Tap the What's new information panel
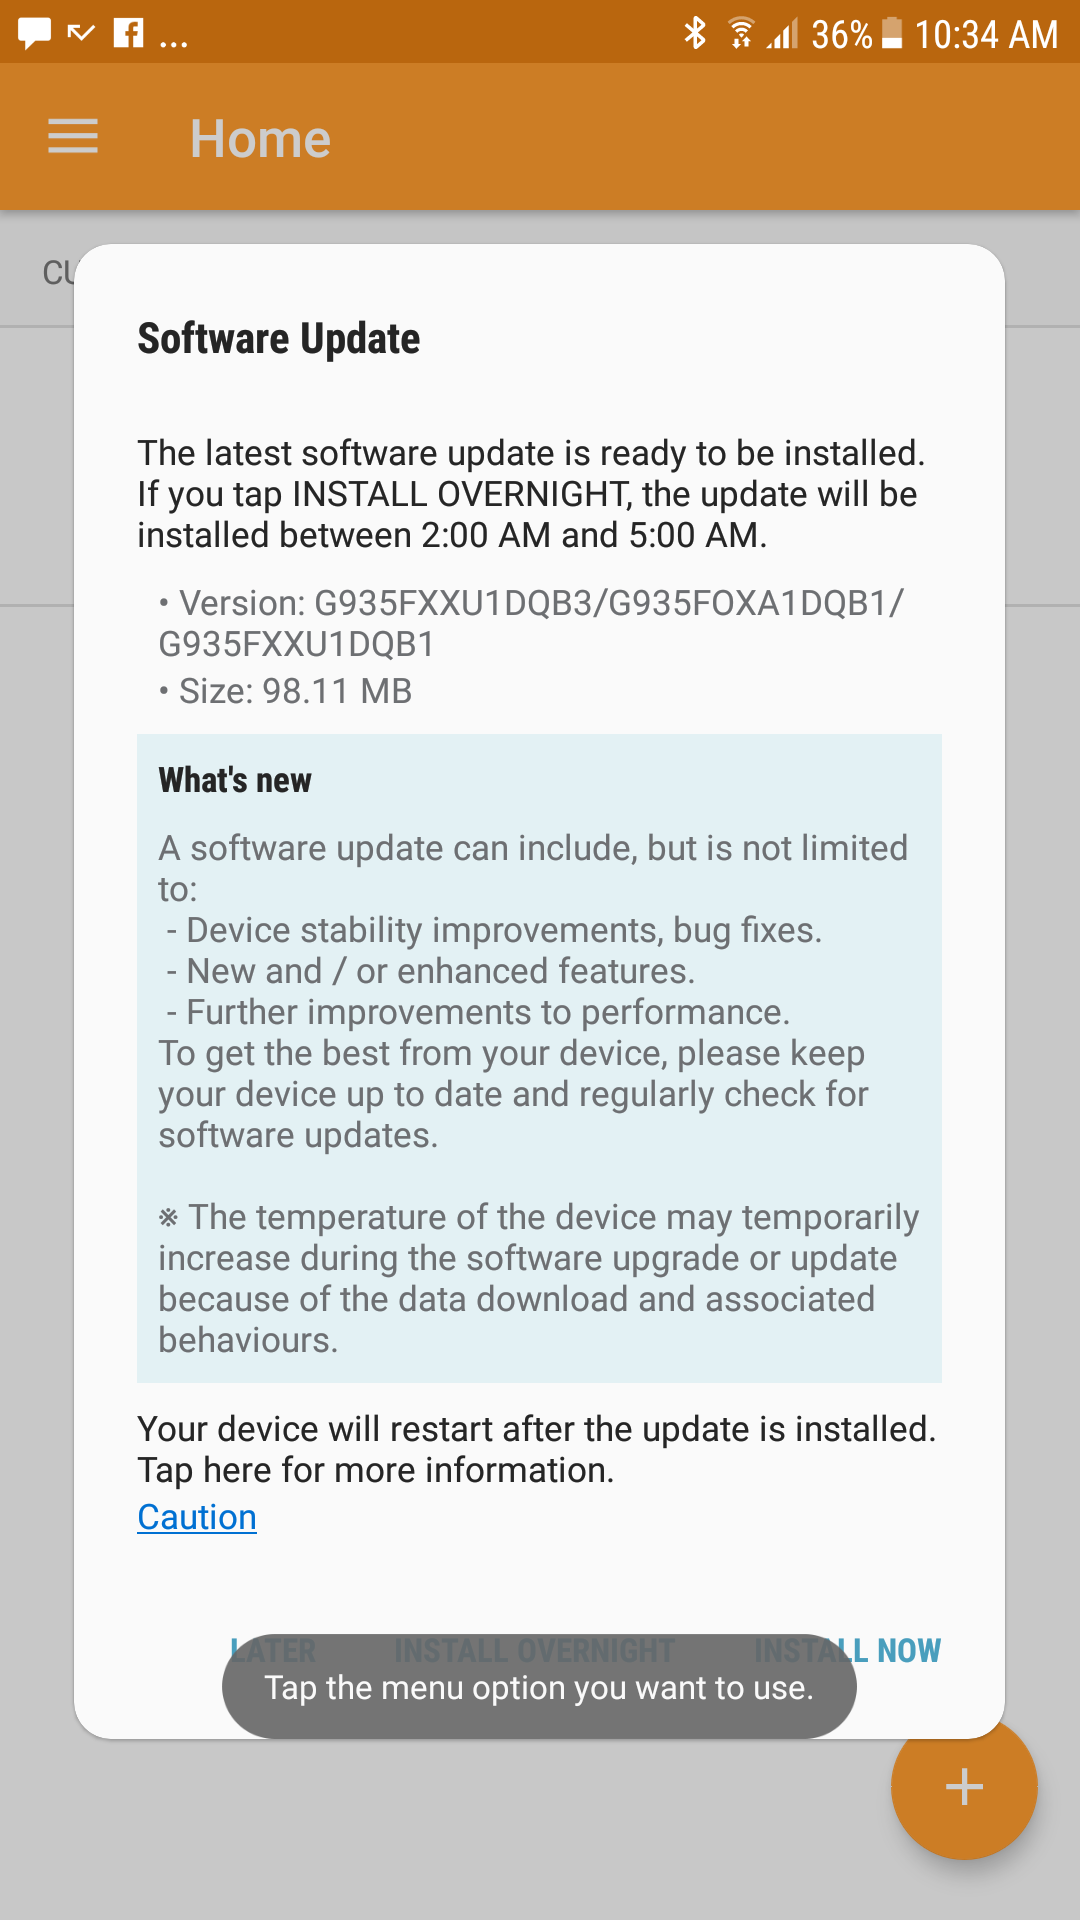Screen dimensions: 1080x1920 click(x=539, y=1058)
